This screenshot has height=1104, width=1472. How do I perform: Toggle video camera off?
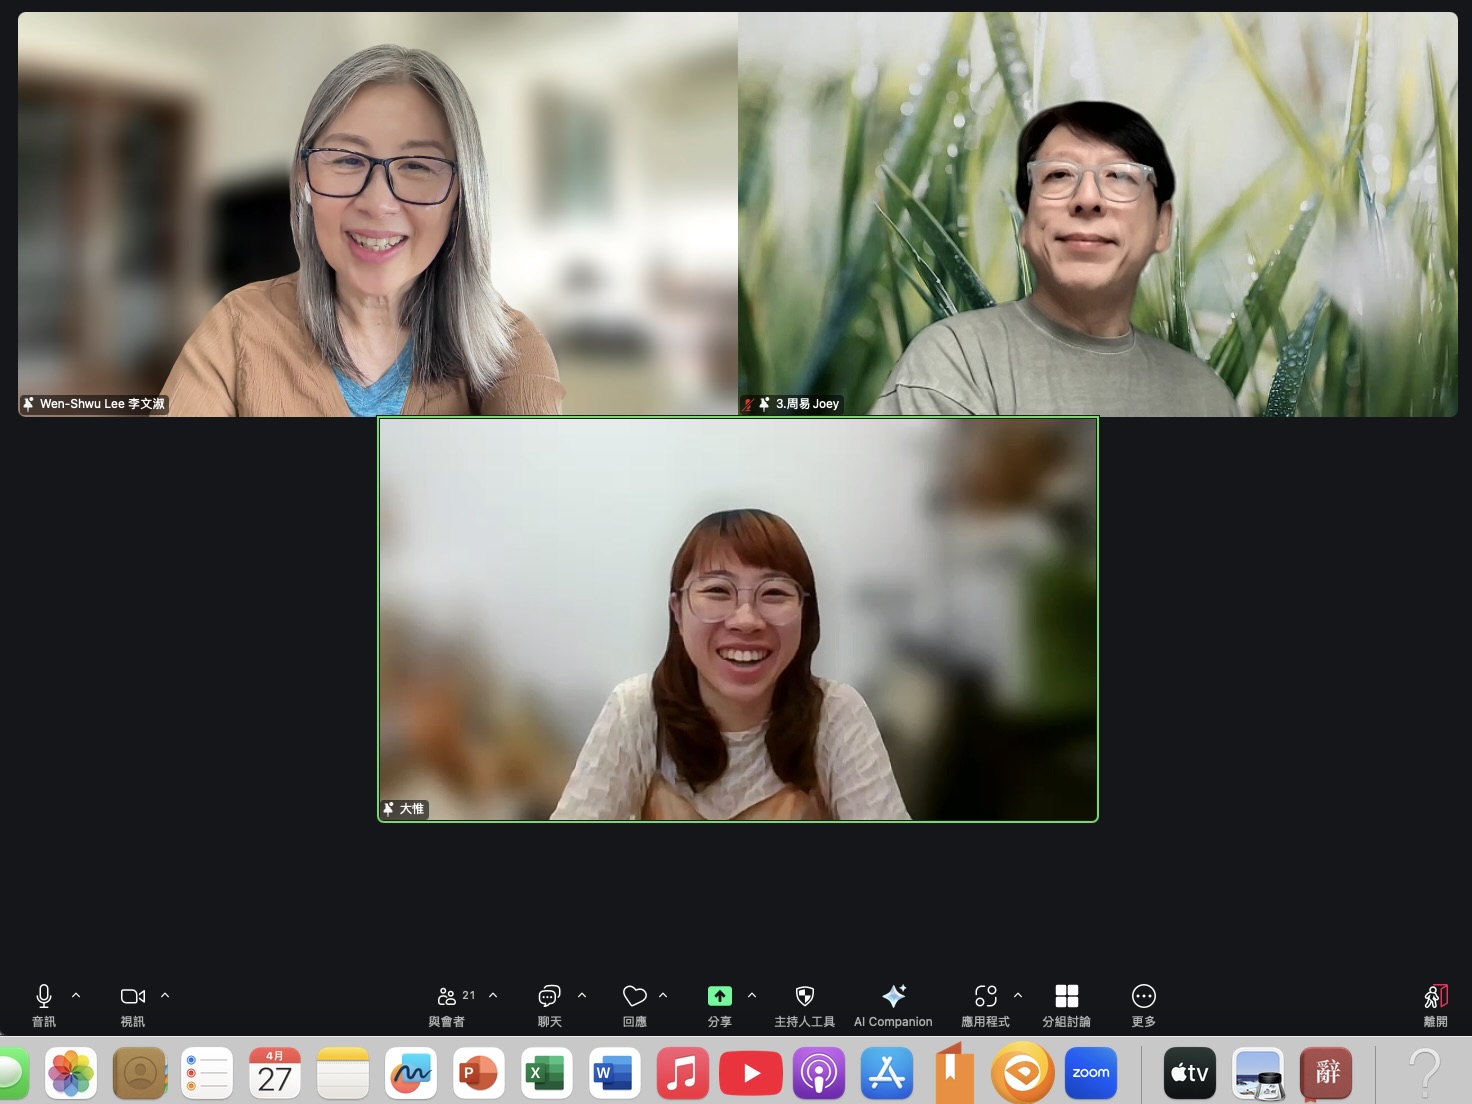pyautogui.click(x=133, y=996)
